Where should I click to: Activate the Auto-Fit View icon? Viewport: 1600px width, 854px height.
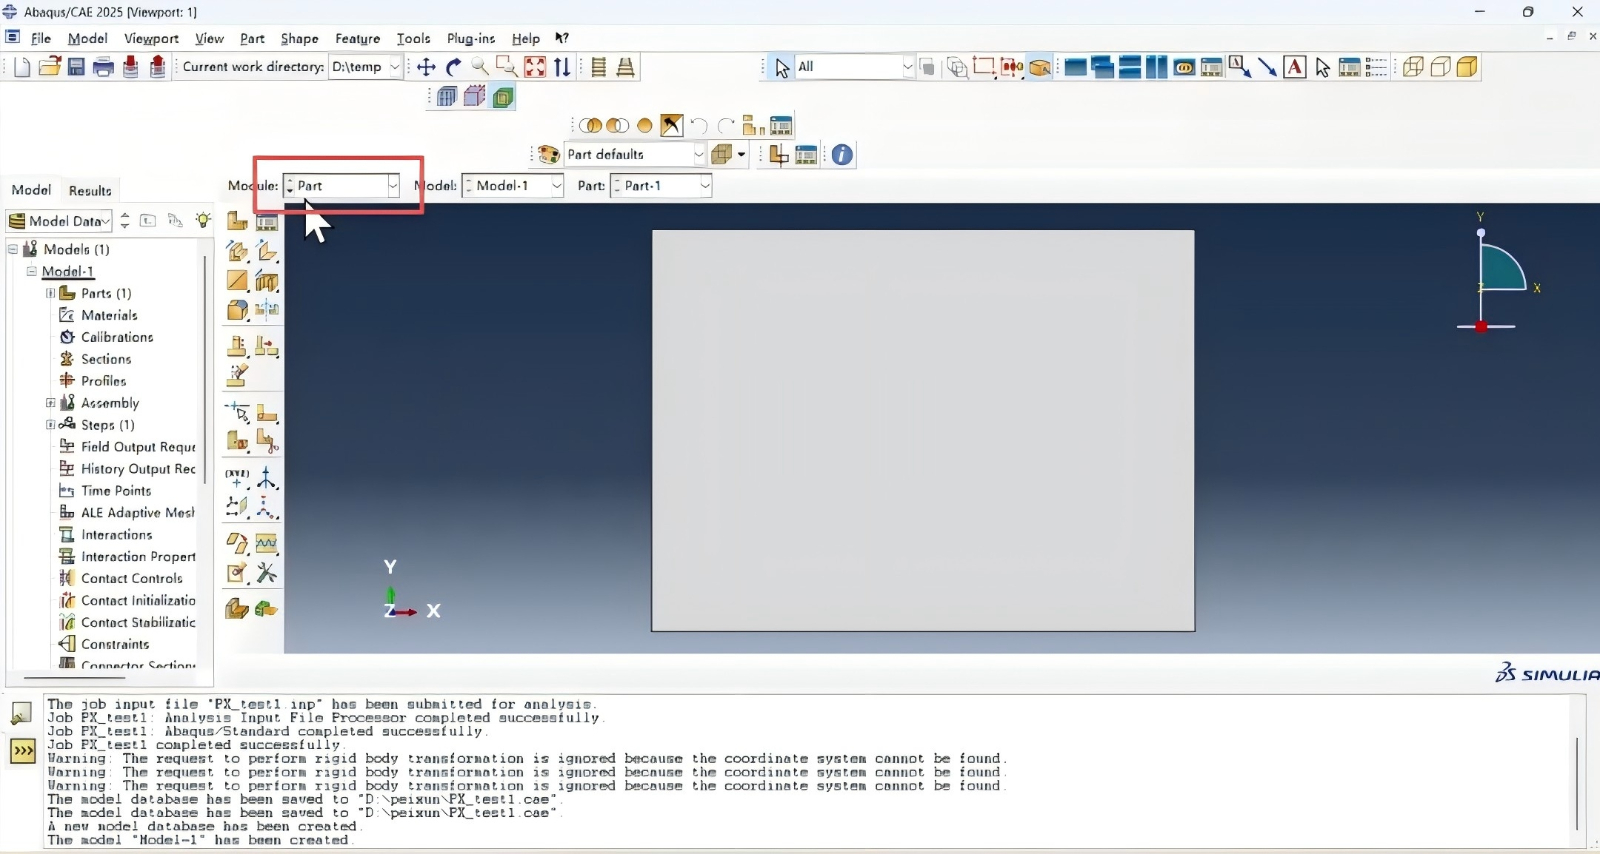tap(535, 67)
